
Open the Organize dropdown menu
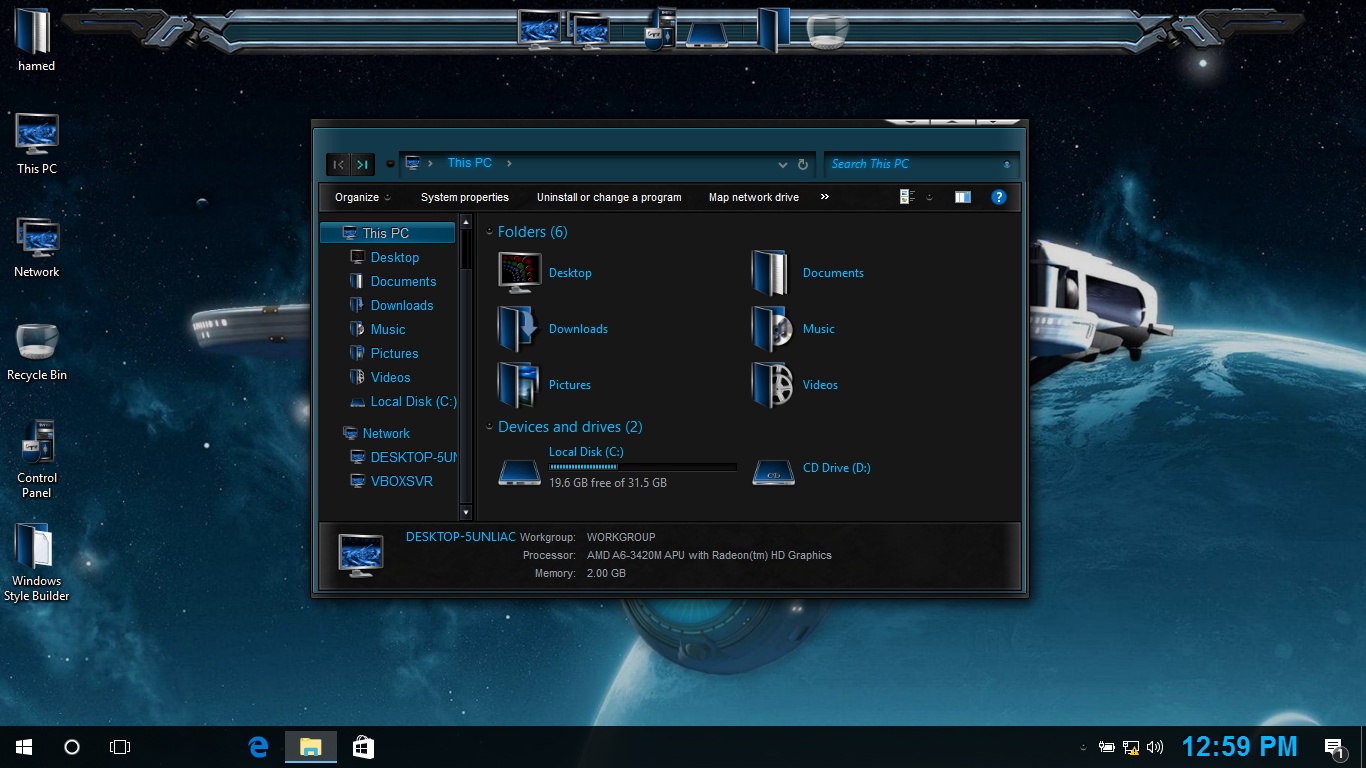pyautogui.click(x=362, y=197)
